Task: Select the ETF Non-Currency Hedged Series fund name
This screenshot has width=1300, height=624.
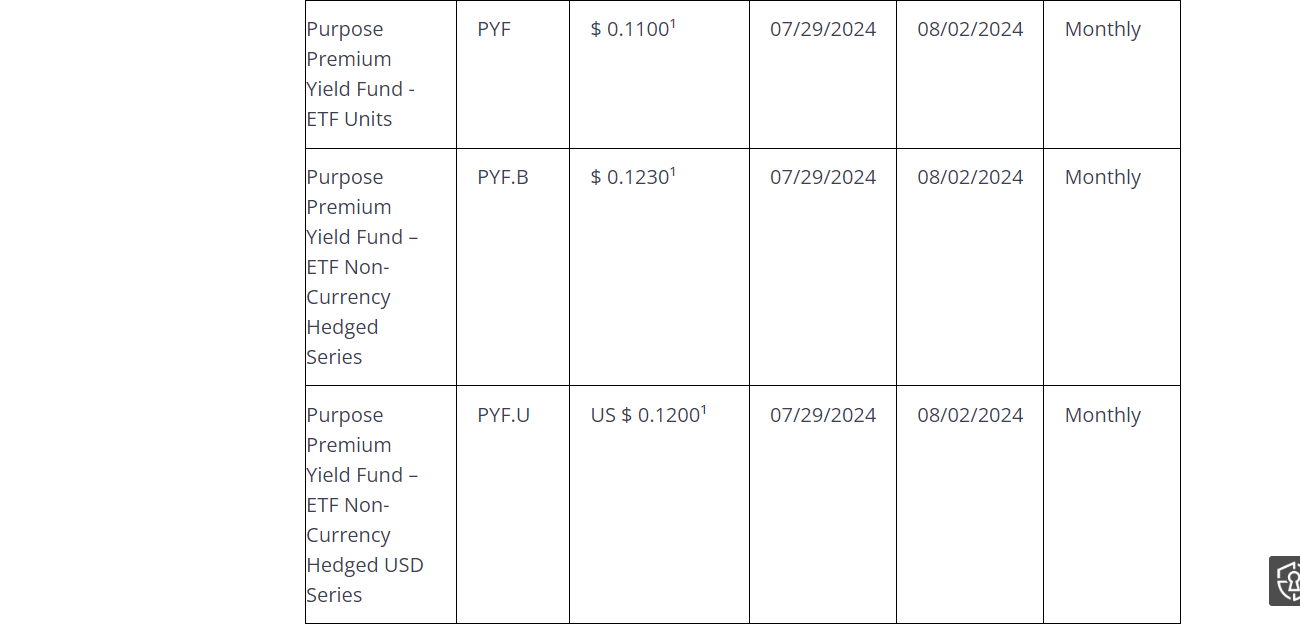Action: point(362,267)
